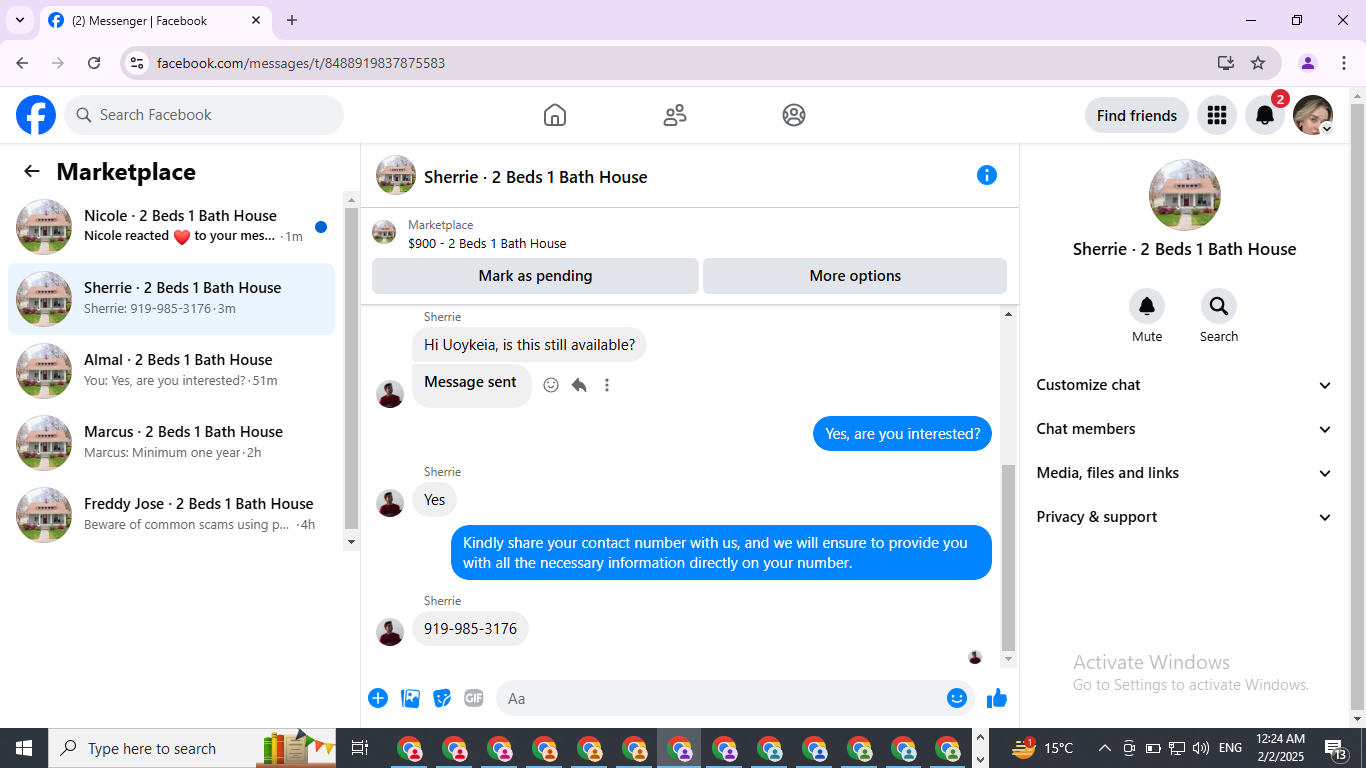The height and width of the screenshot is (768, 1366).
Task: Open the Chrome profile icon
Action: (x=1308, y=63)
